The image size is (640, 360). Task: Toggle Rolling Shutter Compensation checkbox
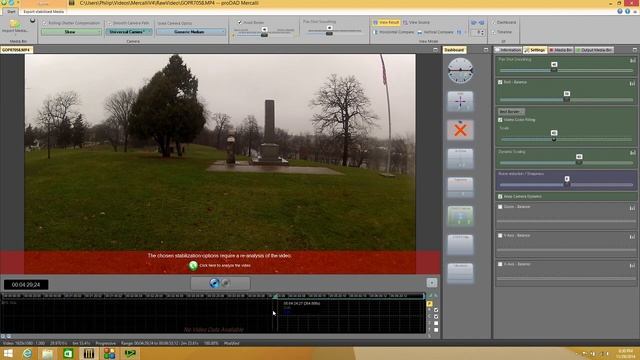(44, 23)
